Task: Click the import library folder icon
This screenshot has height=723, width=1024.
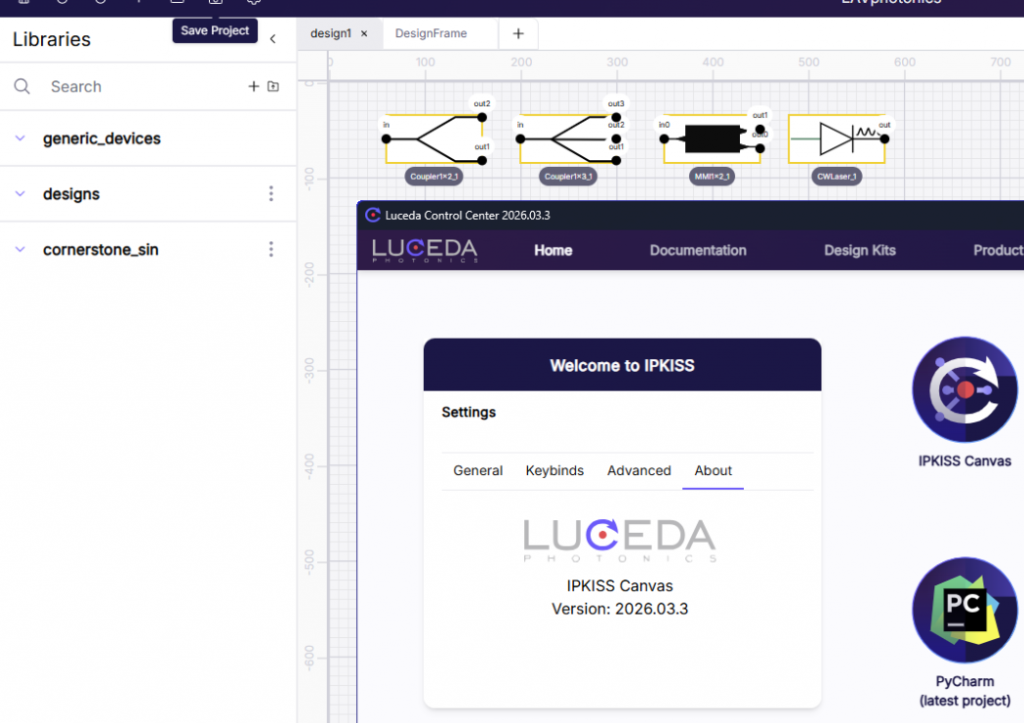Action: pyautogui.click(x=273, y=87)
